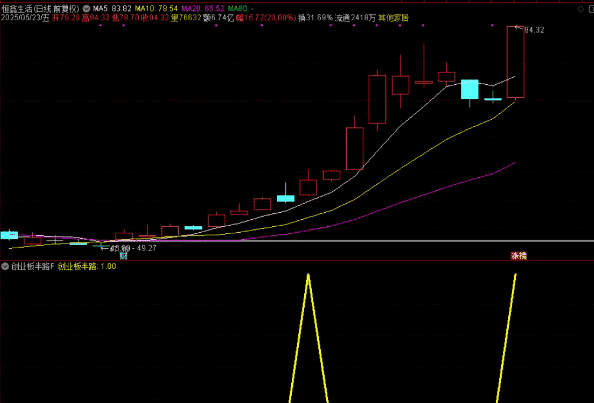Open the 财 marker below the chart
Image resolution: width=594 pixels, height=403 pixels.
click(123, 256)
